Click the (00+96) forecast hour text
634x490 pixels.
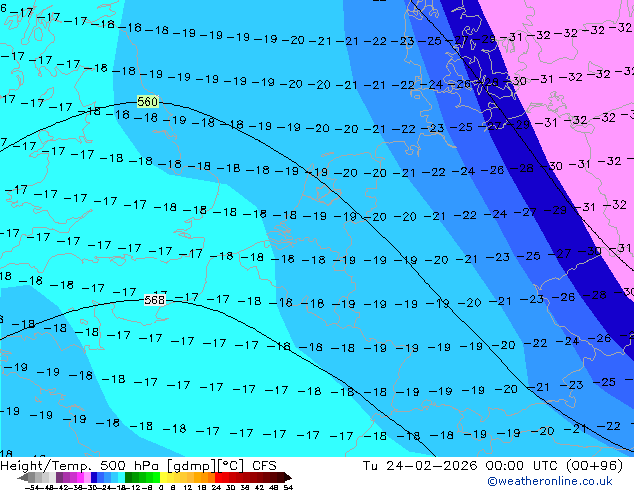[x=594, y=466]
